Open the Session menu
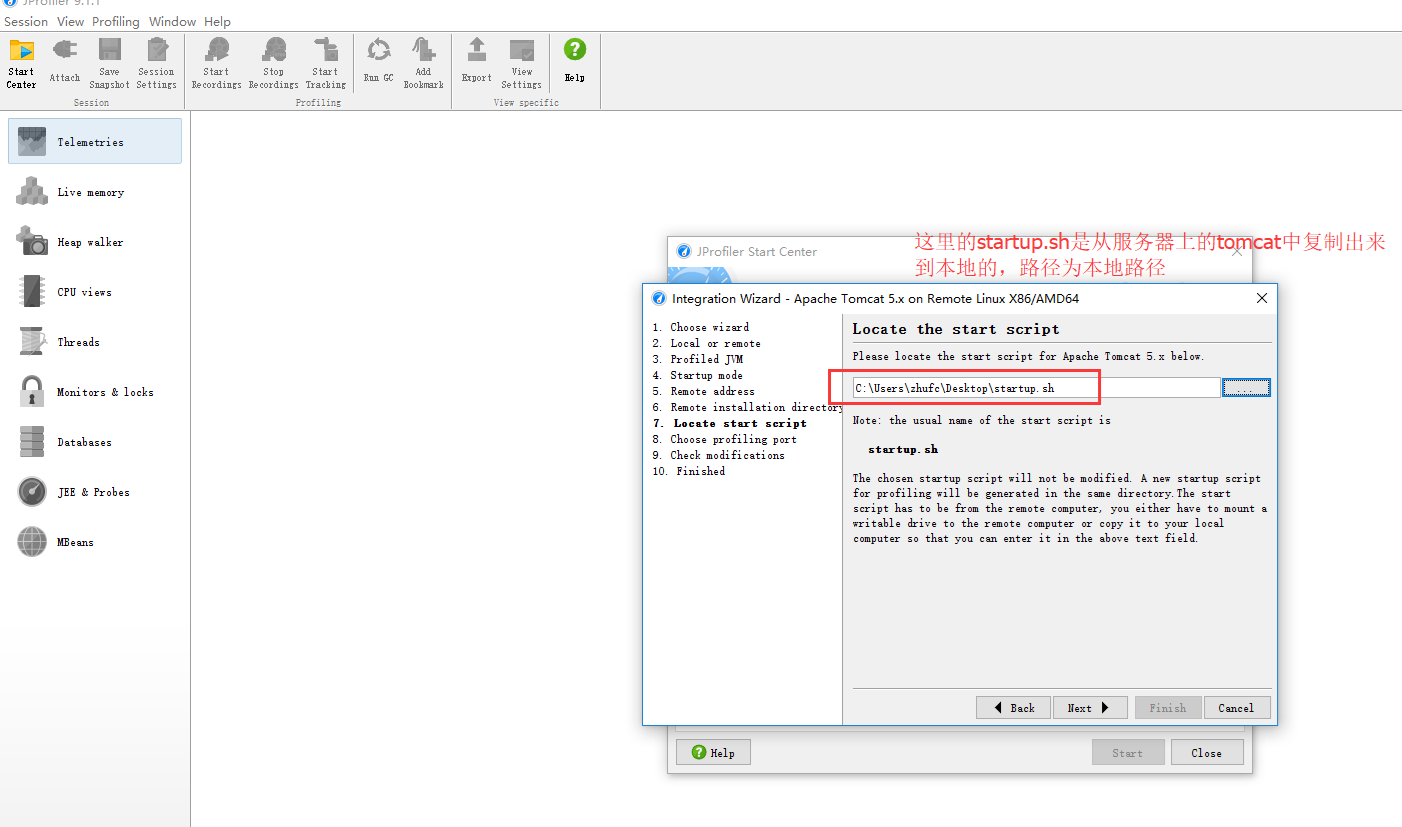This screenshot has width=1402, height=827. point(26,21)
